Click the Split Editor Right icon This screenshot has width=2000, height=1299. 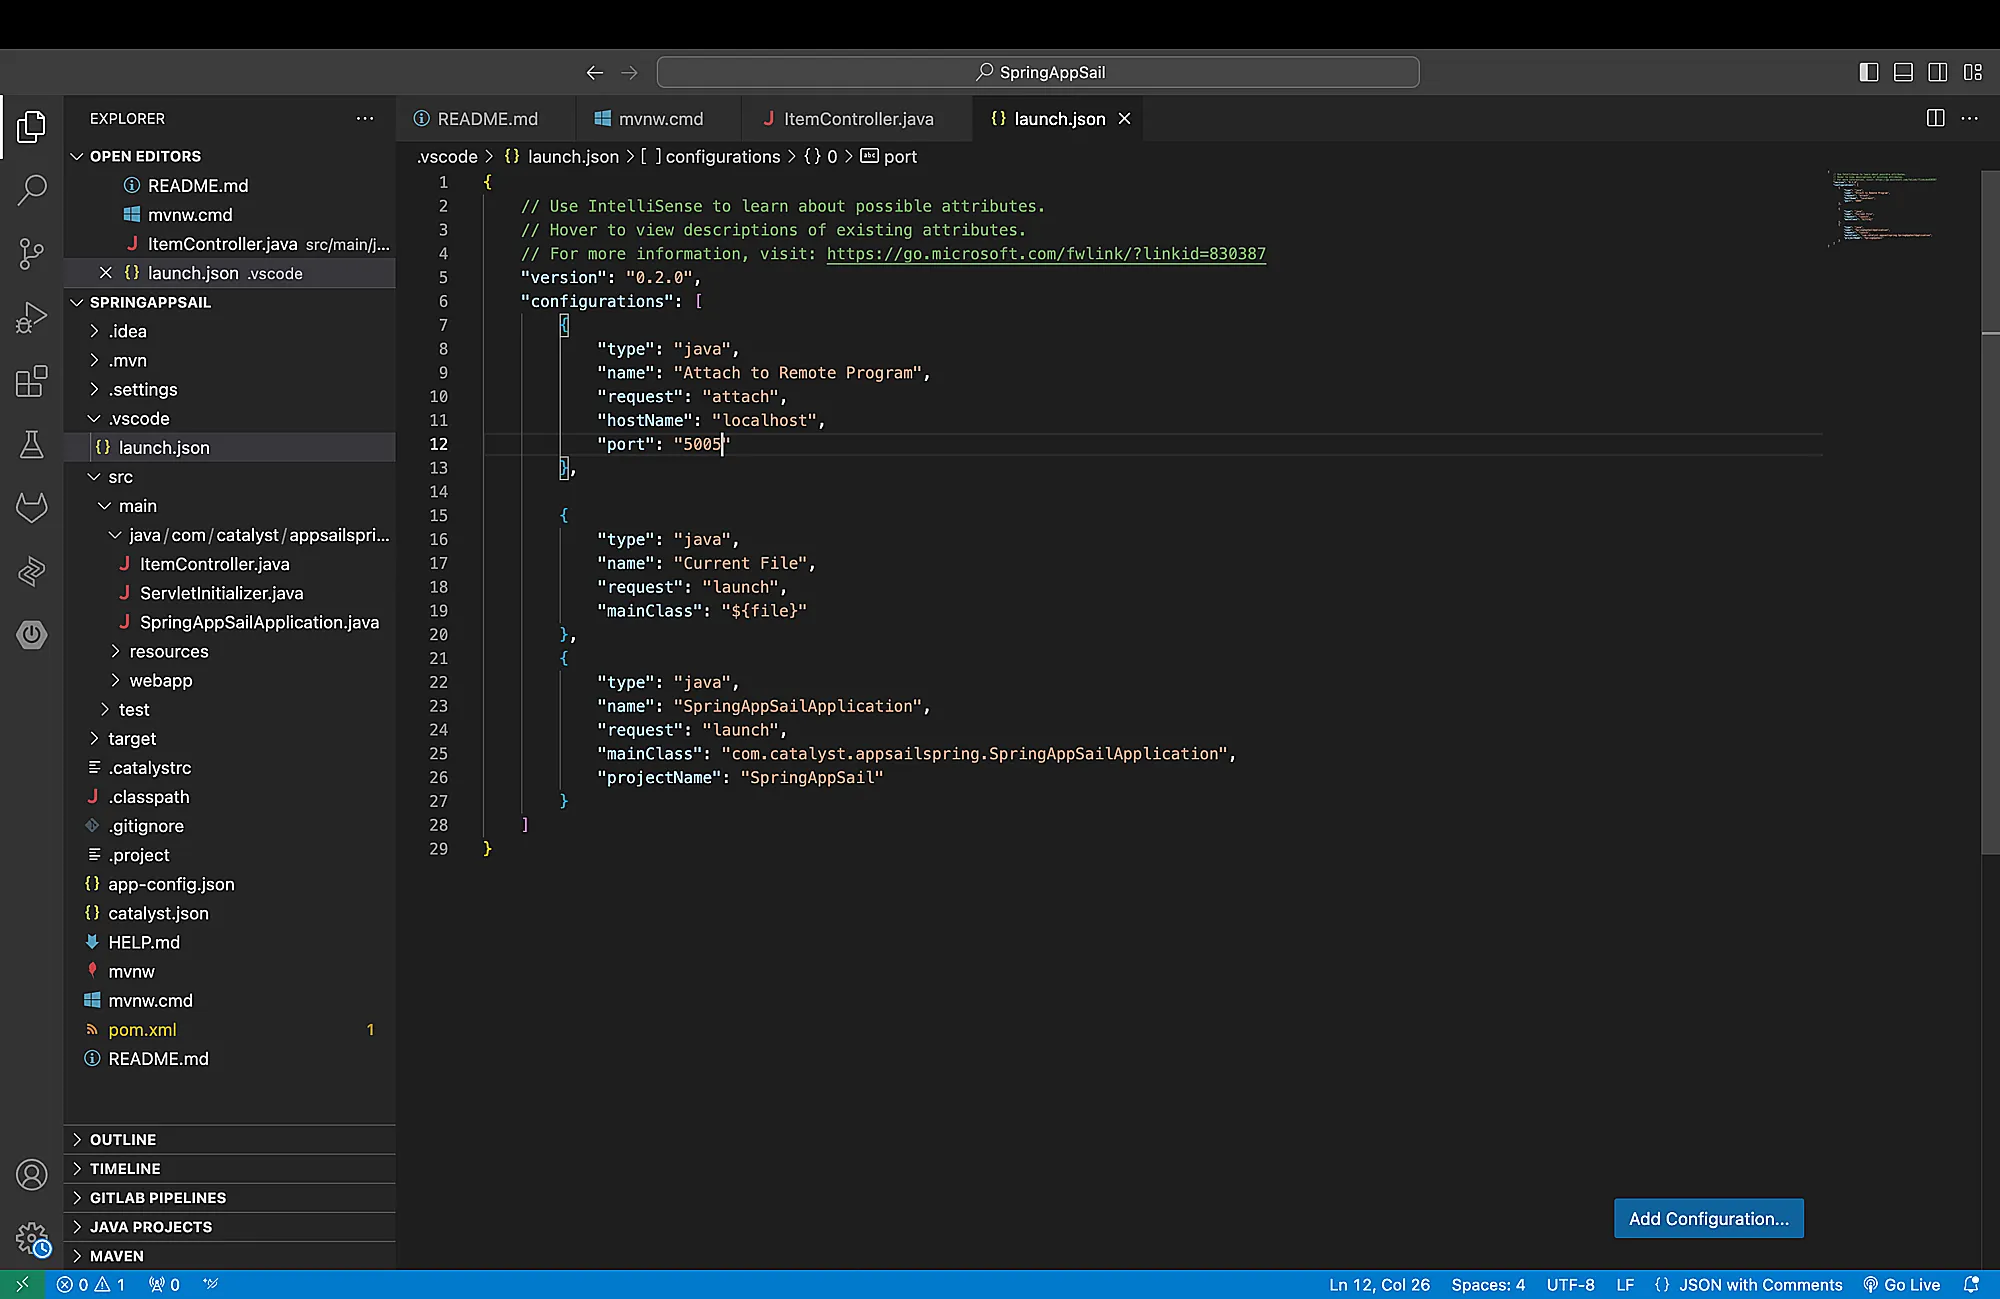point(1935,118)
